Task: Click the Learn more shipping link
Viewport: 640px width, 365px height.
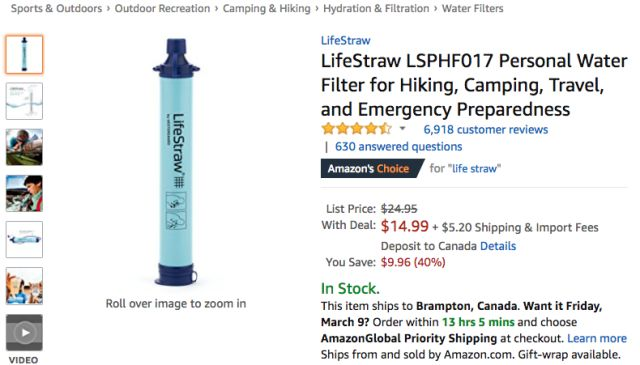Action: point(597,338)
